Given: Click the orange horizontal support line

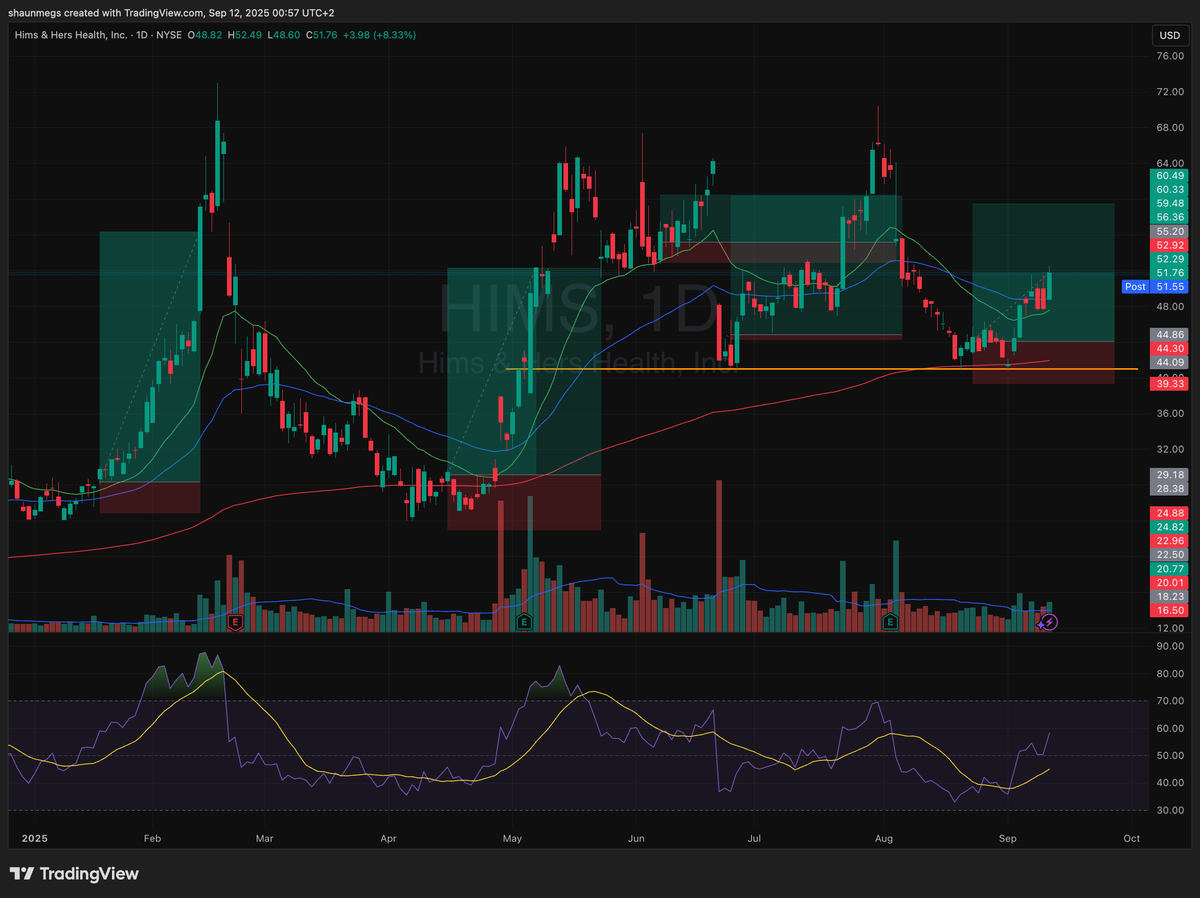Looking at the screenshot, I should tap(820, 369).
